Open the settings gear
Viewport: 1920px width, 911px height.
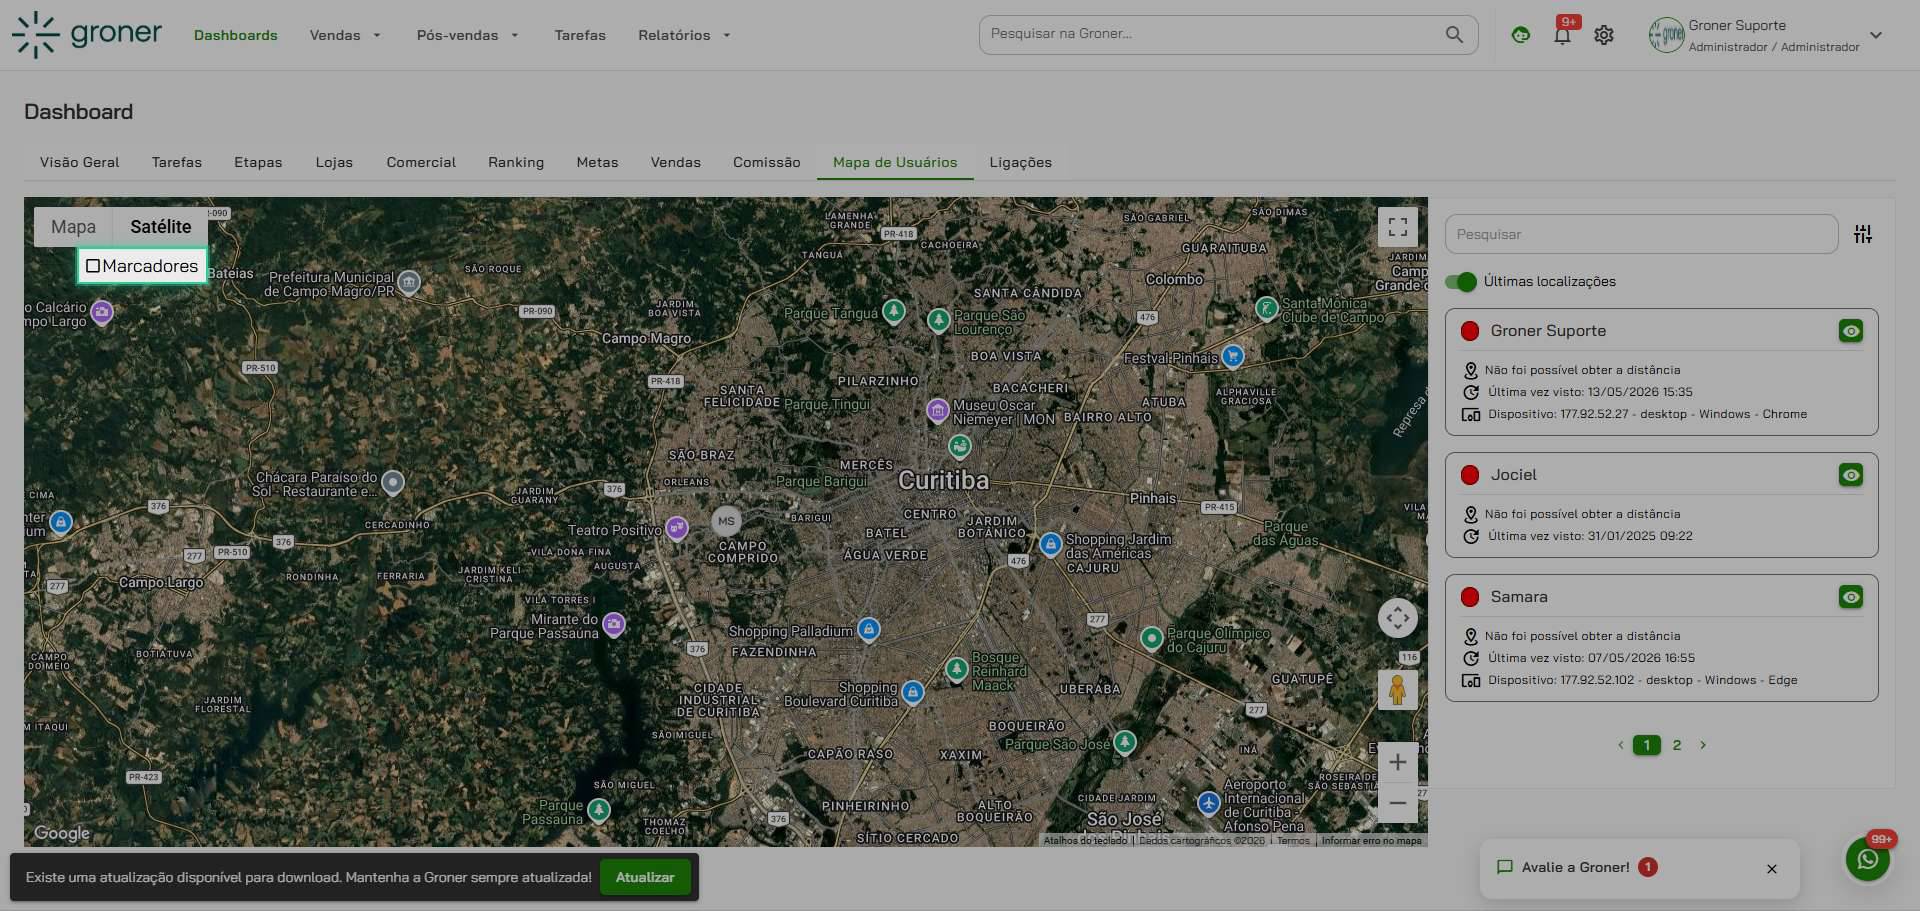coord(1604,35)
